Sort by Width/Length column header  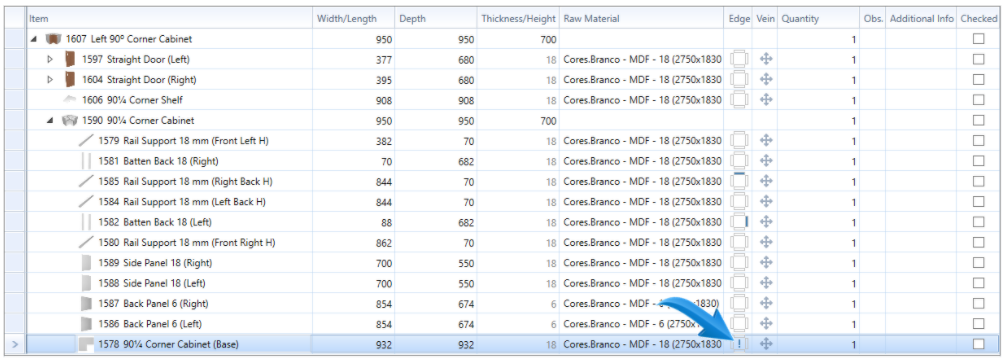(354, 19)
